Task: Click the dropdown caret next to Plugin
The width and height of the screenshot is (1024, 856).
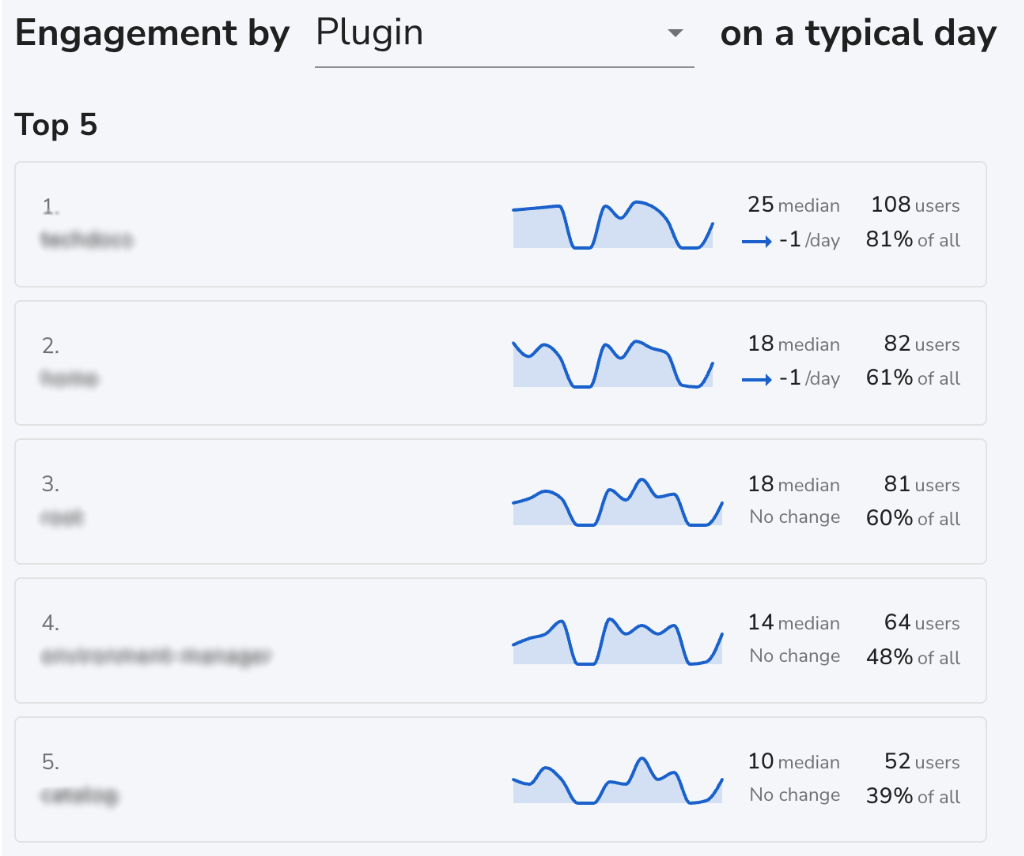Action: pos(677,33)
